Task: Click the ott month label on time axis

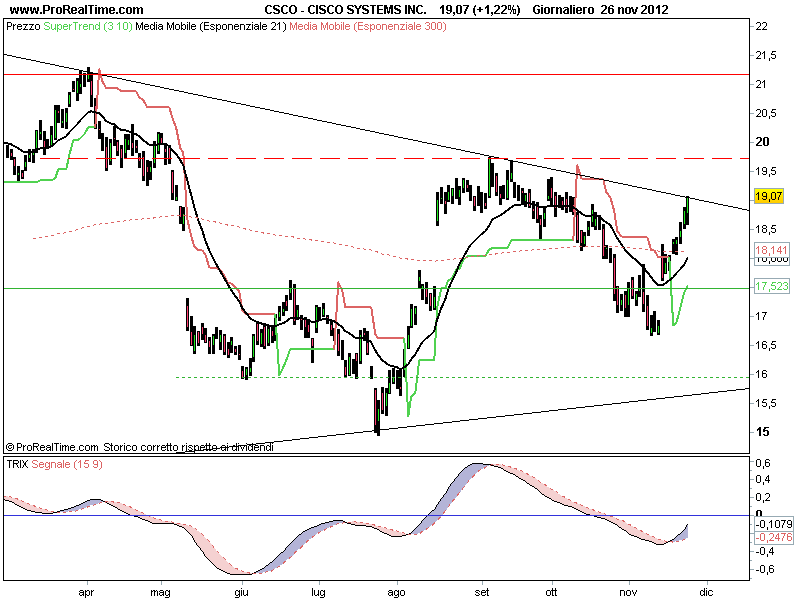Action: point(552,592)
